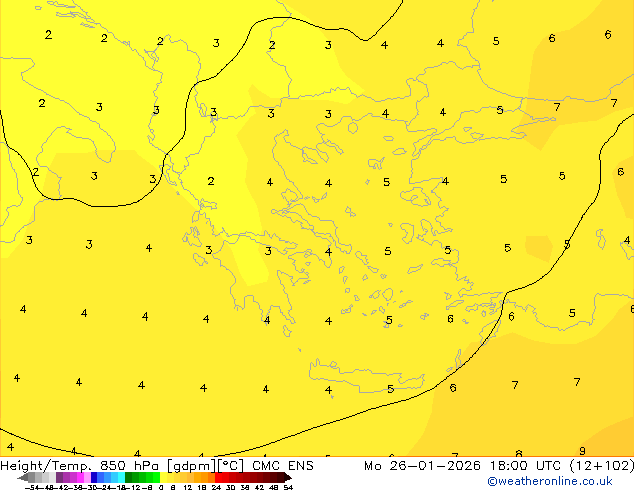Pick the dark blue swatch in the legend
Screen dimensions: 634x490
click(94, 477)
